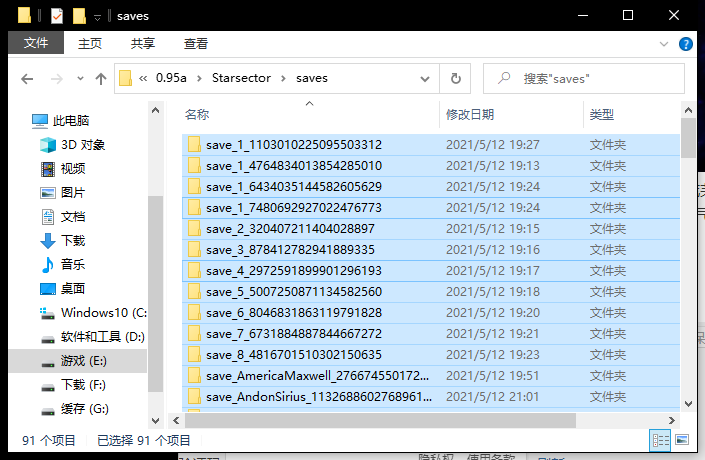Click folder icon of save_1_7480692927022476773
The height and width of the screenshot is (460, 705).
[x=194, y=207]
